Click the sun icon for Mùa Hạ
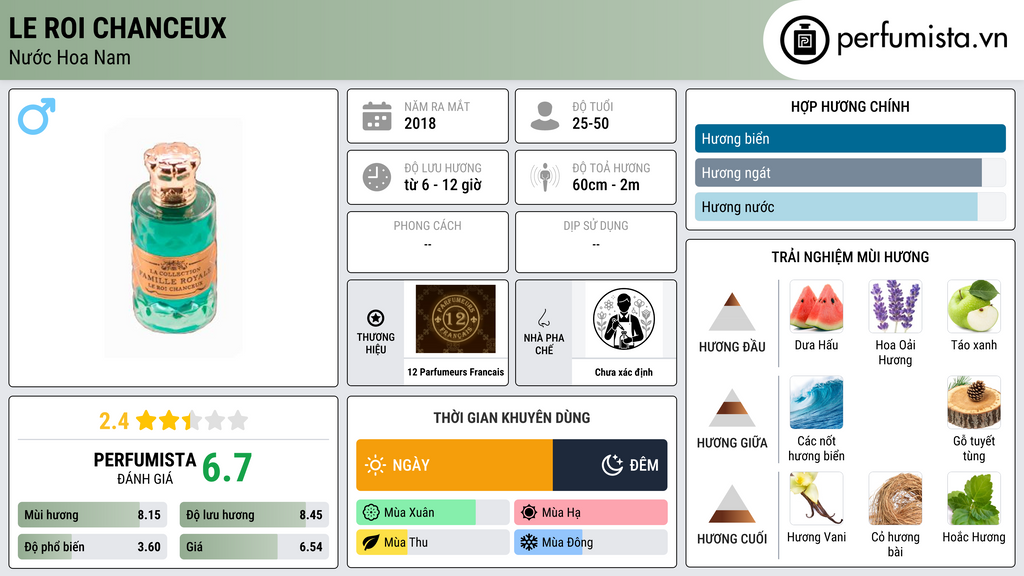Viewport: 1024px width, 576px height. tap(529, 512)
